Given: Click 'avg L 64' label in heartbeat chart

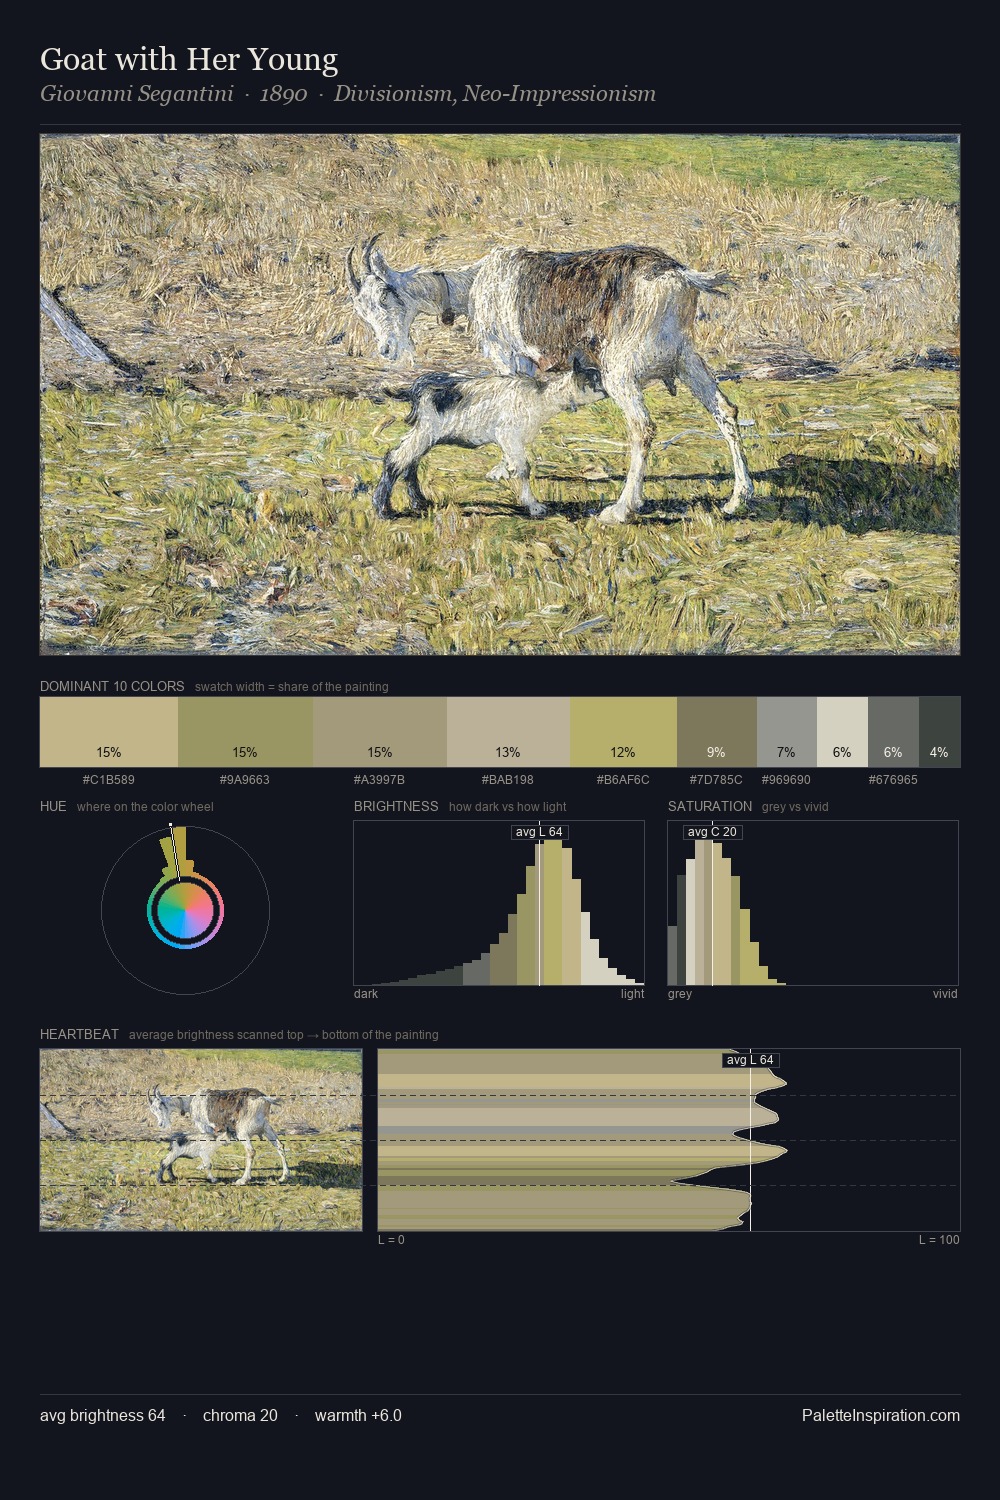Looking at the screenshot, I should (750, 1060).
